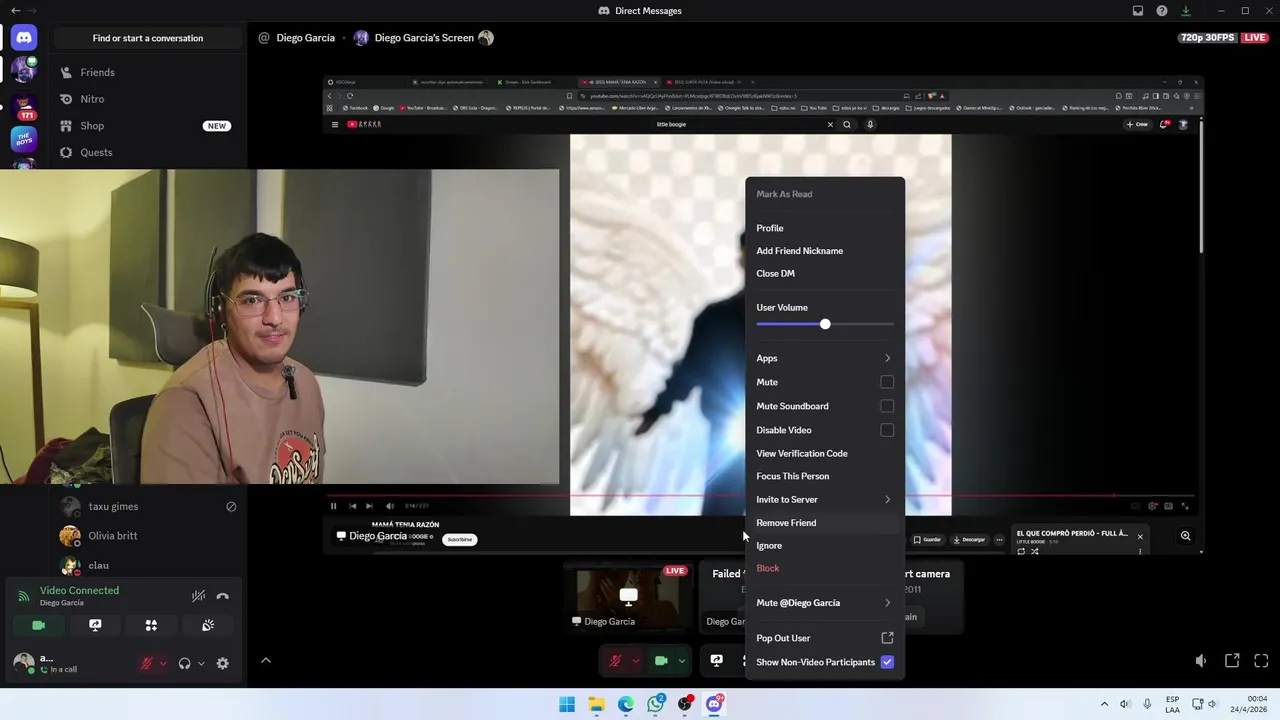
Task: Toggle noise suppression in Video Connected panel
Action: coord(199,596)
